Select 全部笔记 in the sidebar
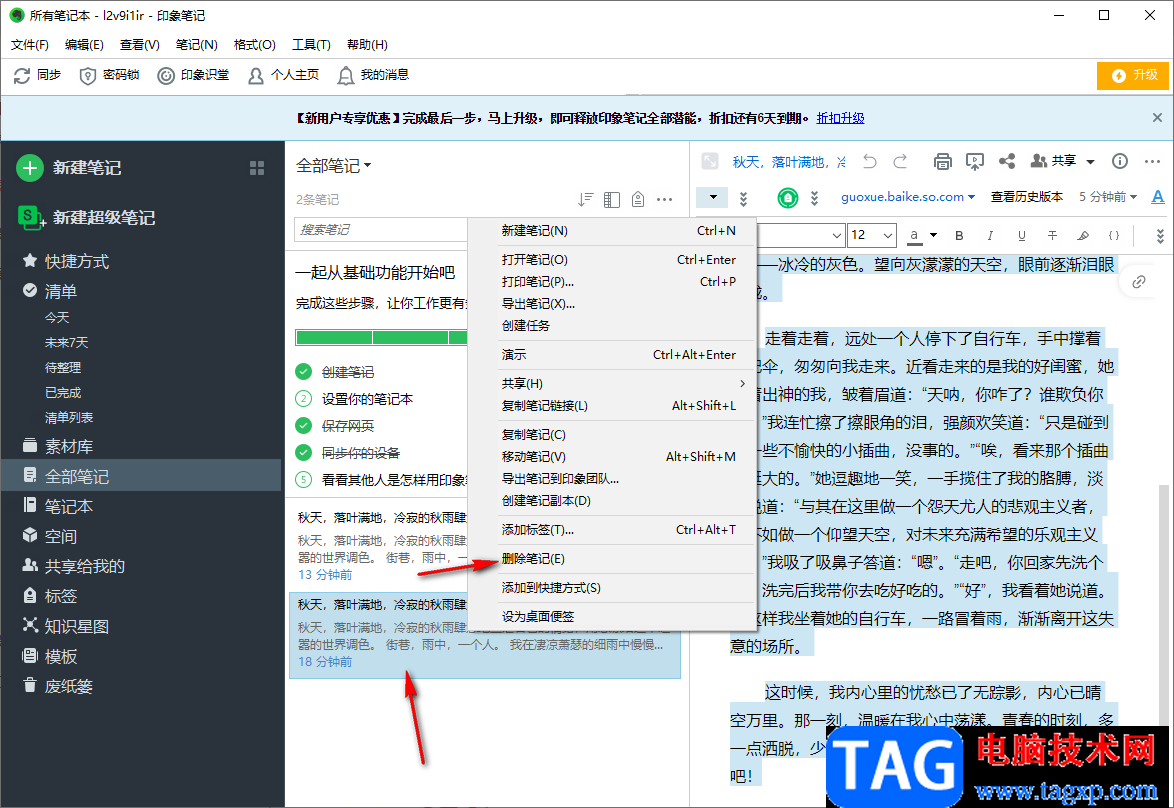The width and height of the screenshot is (1174, 808). click(141, 476)
